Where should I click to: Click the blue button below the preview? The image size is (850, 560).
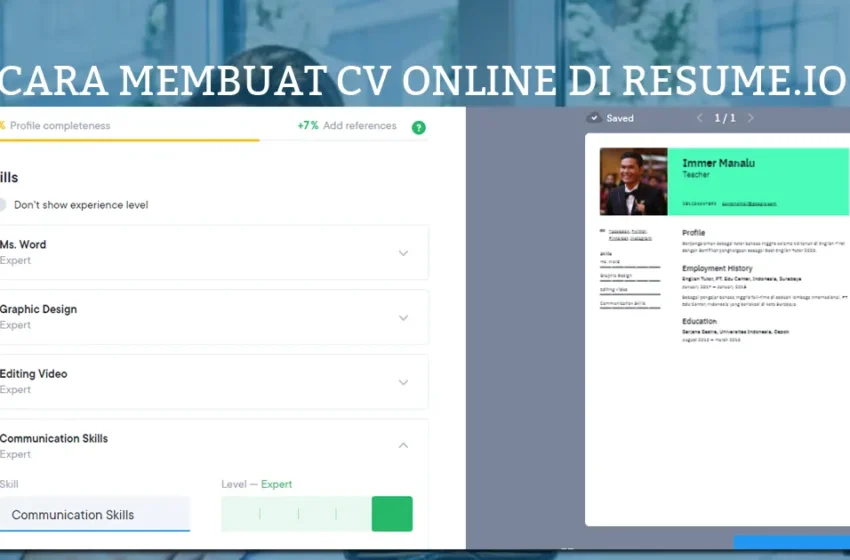791,542
